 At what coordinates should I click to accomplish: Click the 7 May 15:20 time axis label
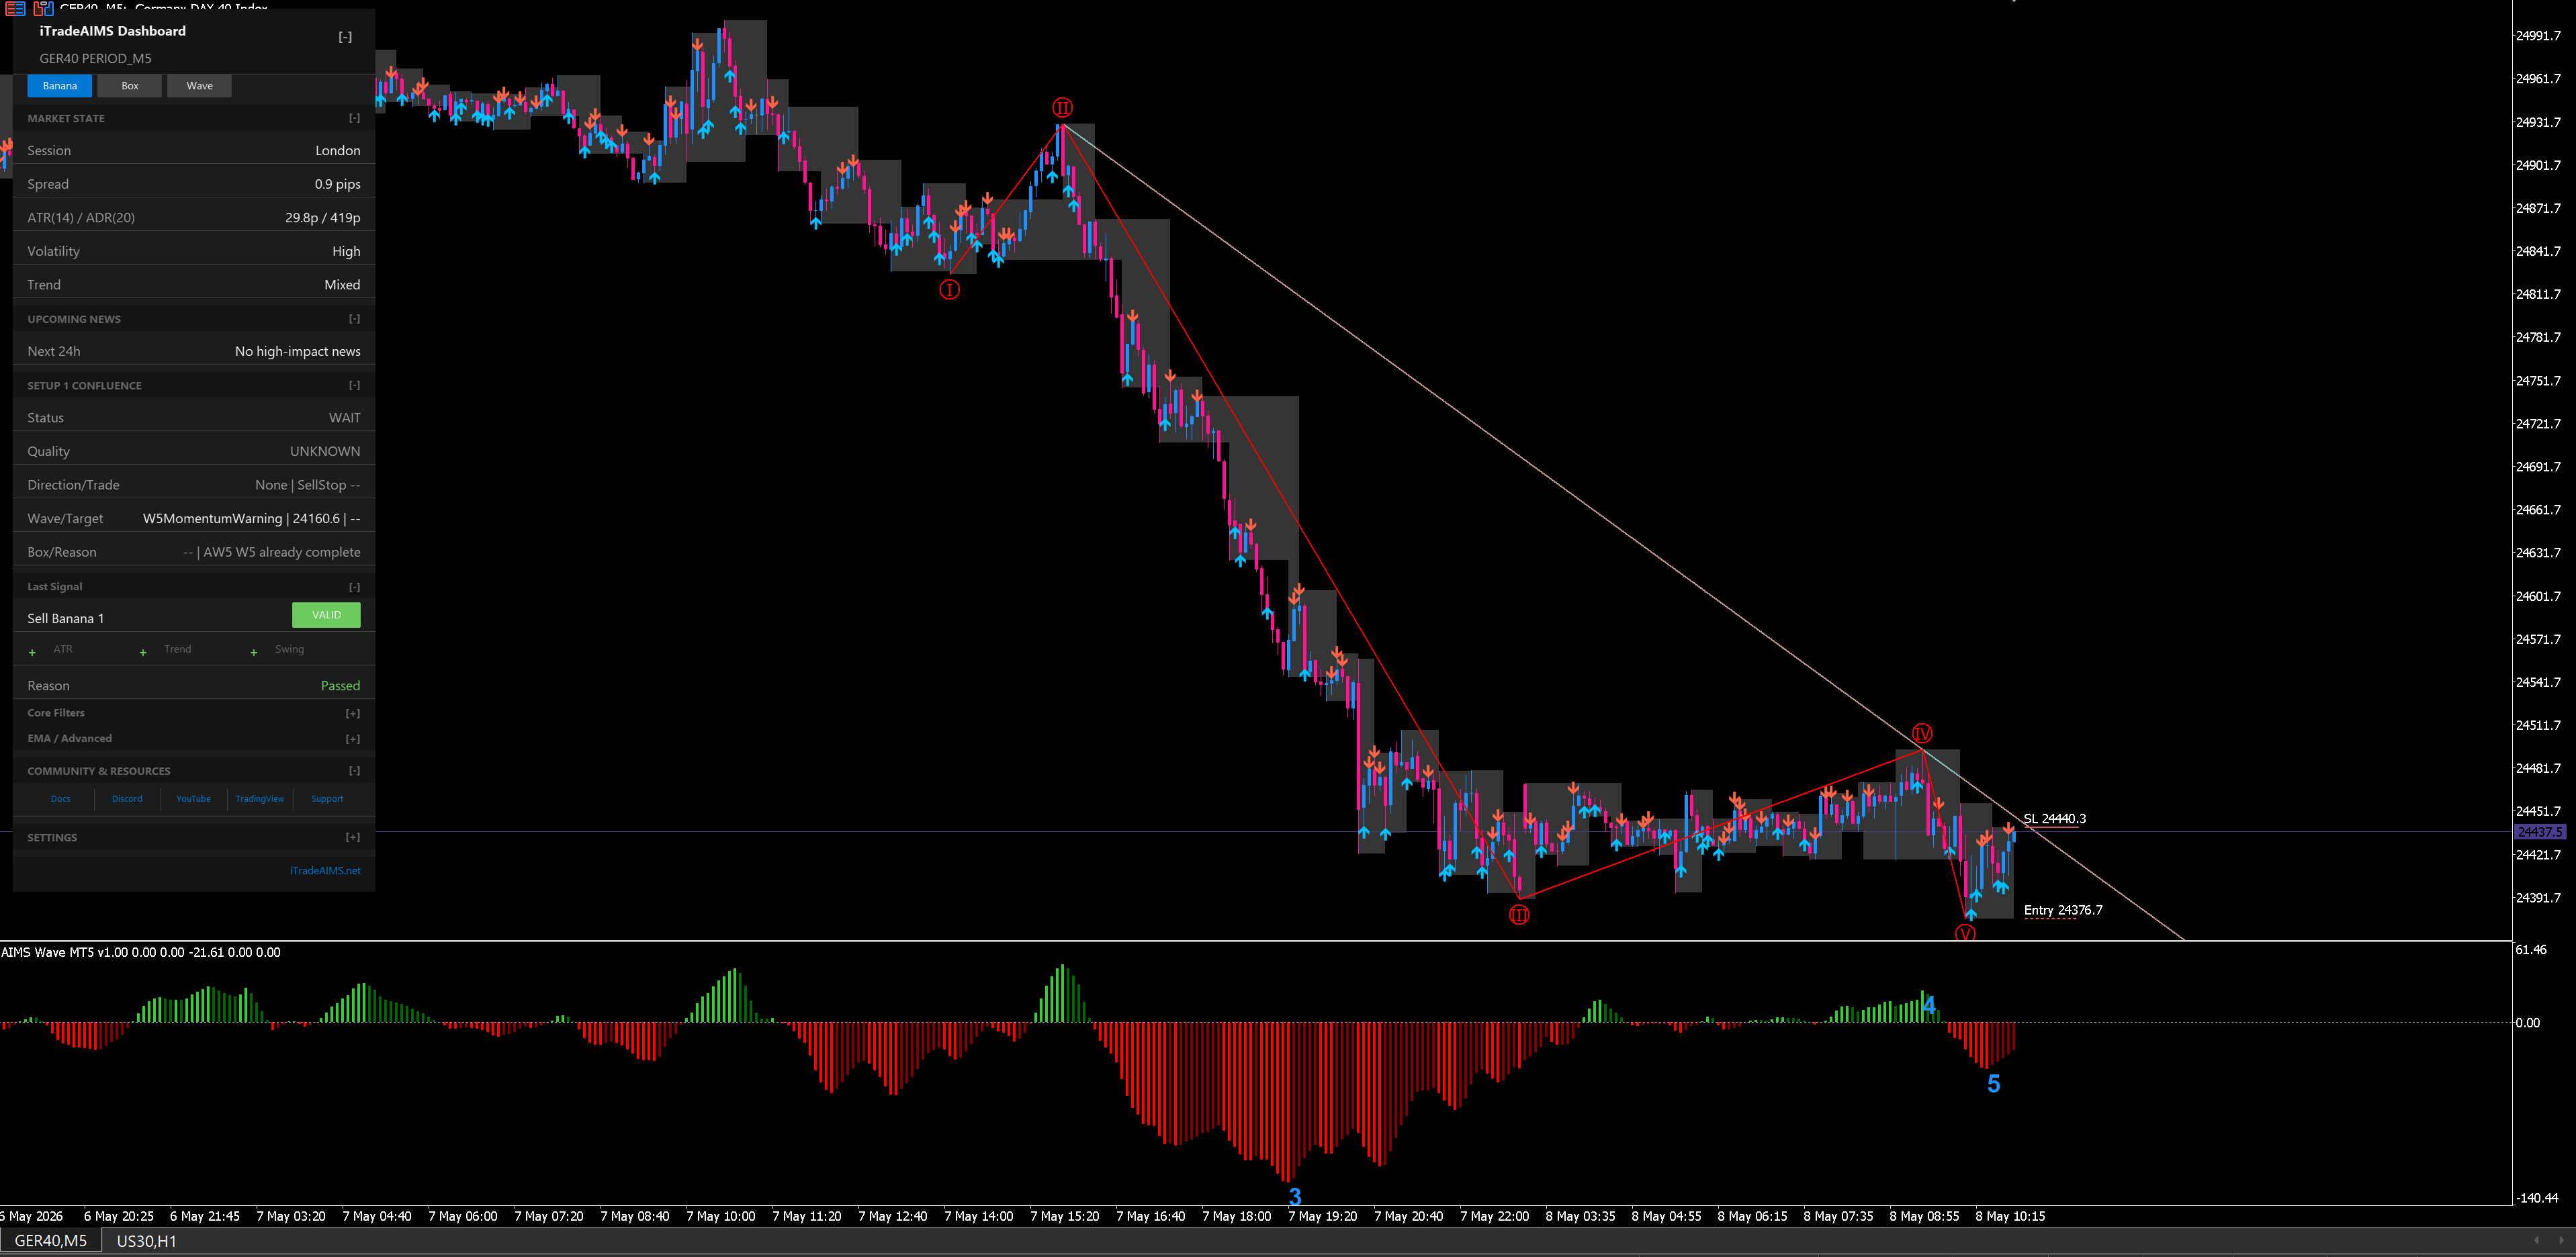tap(1064, 1217)
